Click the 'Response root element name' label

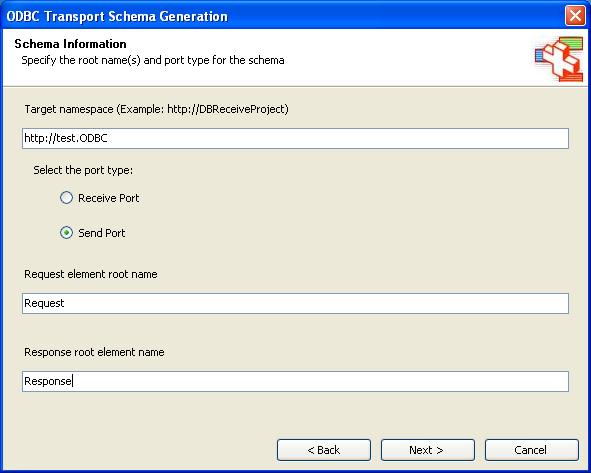pyautogui.click(x=94, y=352)
